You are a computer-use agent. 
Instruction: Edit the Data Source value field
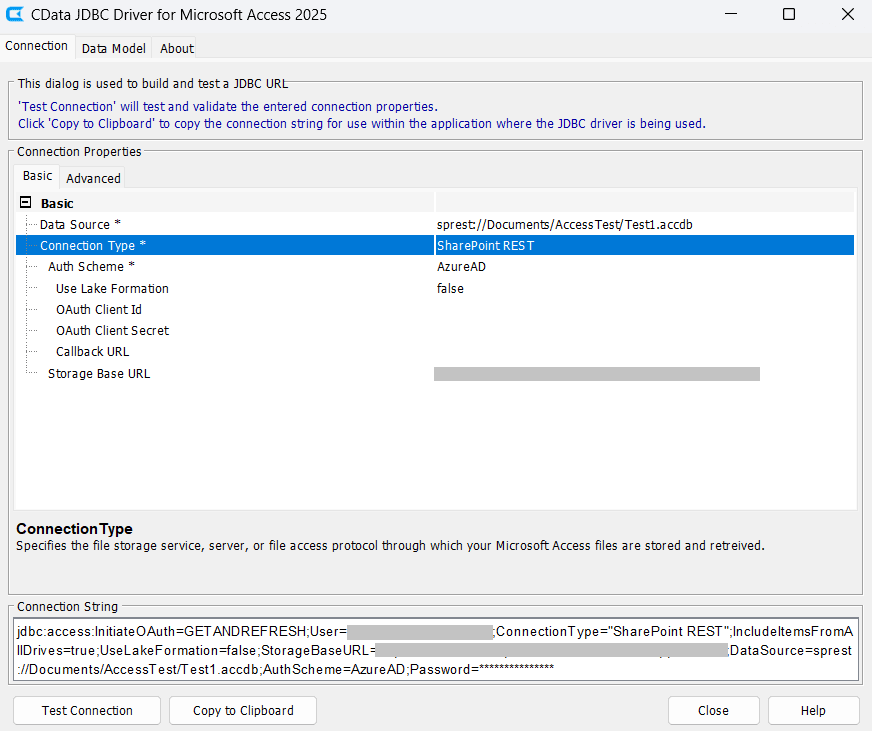[x=644, y=225]
